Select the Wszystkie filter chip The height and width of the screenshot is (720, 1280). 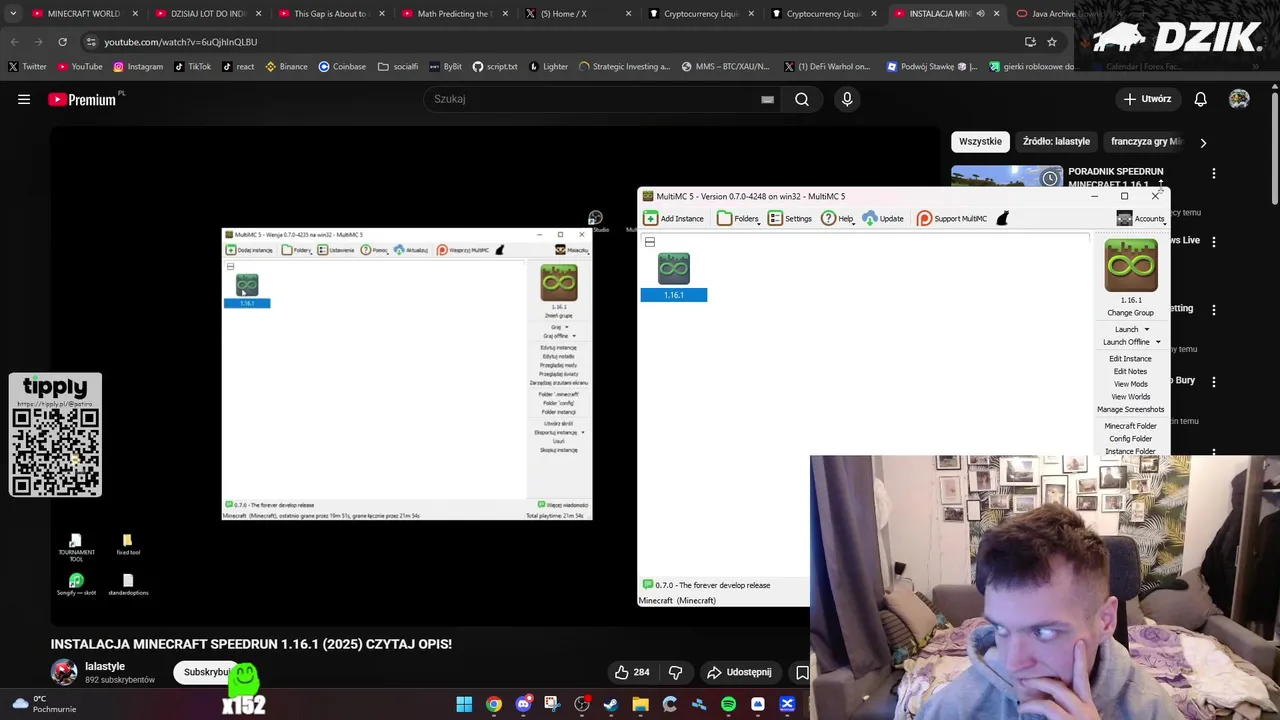[x=980, y=142]
